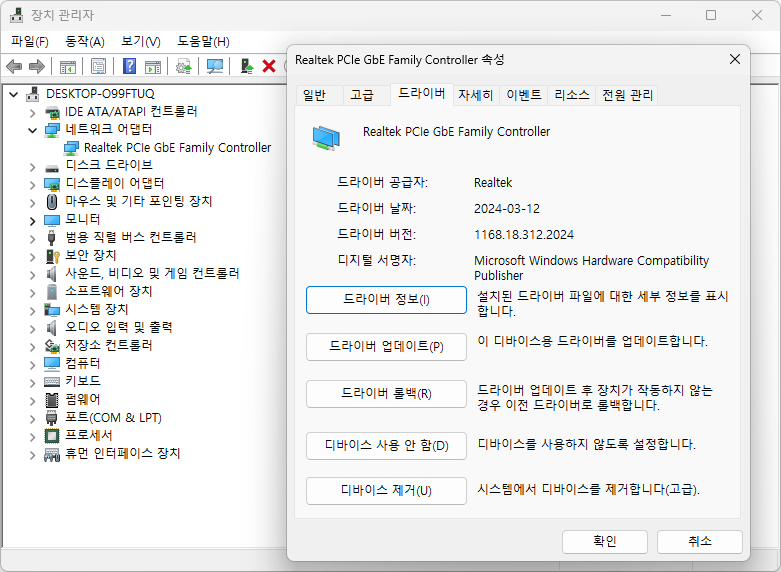Expand the 모니터 node
The width and height of the screenshot is (781, 572).
point(32,220)
